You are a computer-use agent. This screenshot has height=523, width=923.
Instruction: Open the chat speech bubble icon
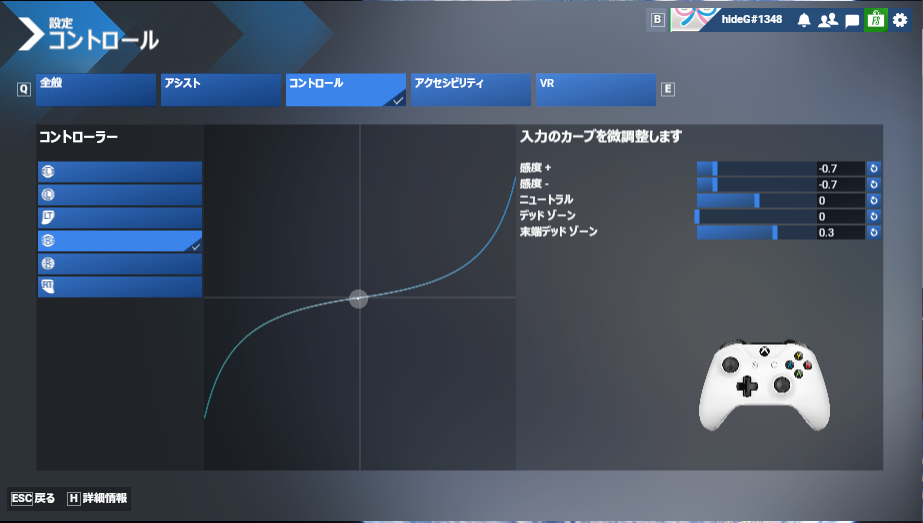852,20
